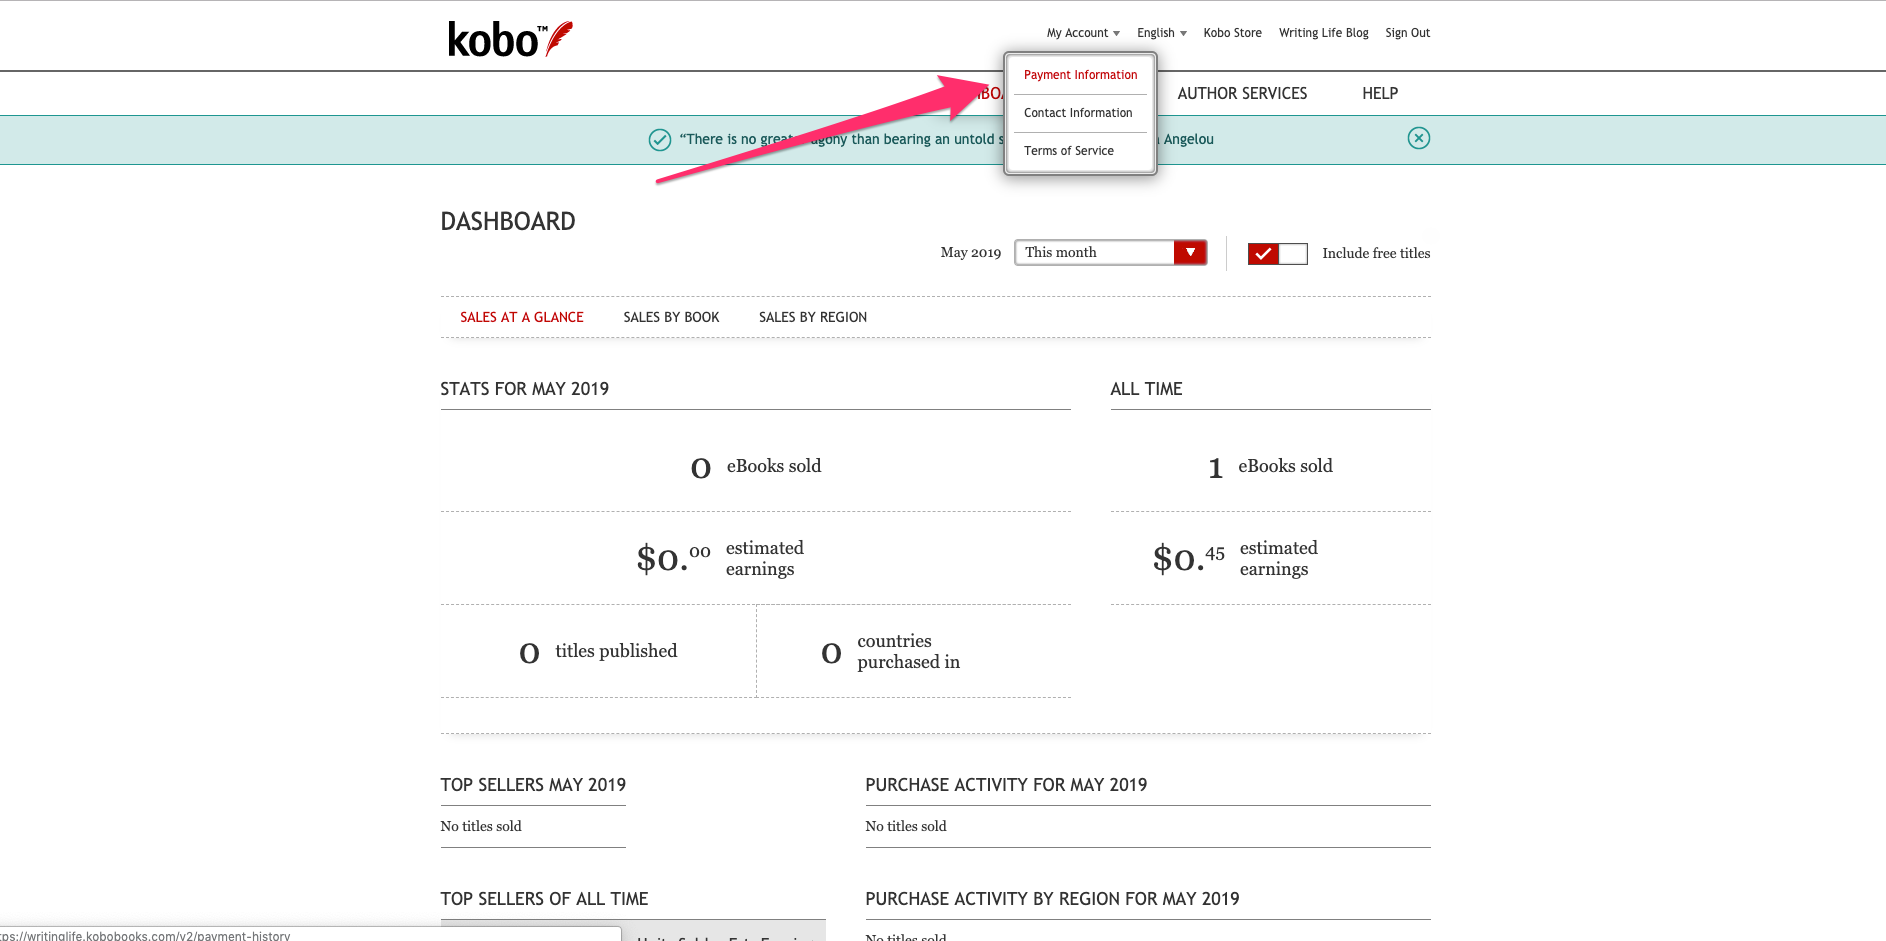Expand the My Account menu

(x=1082, y=33)
